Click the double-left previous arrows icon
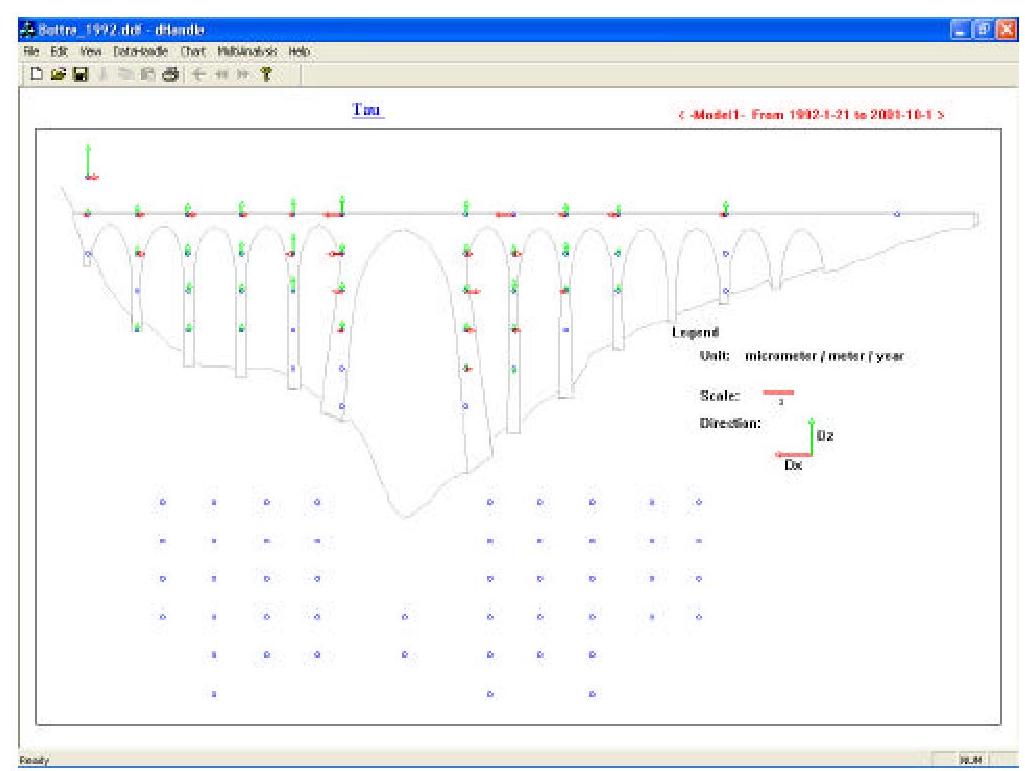Image resolution: width=1025 pixels, height=771 pixels. 222,74
